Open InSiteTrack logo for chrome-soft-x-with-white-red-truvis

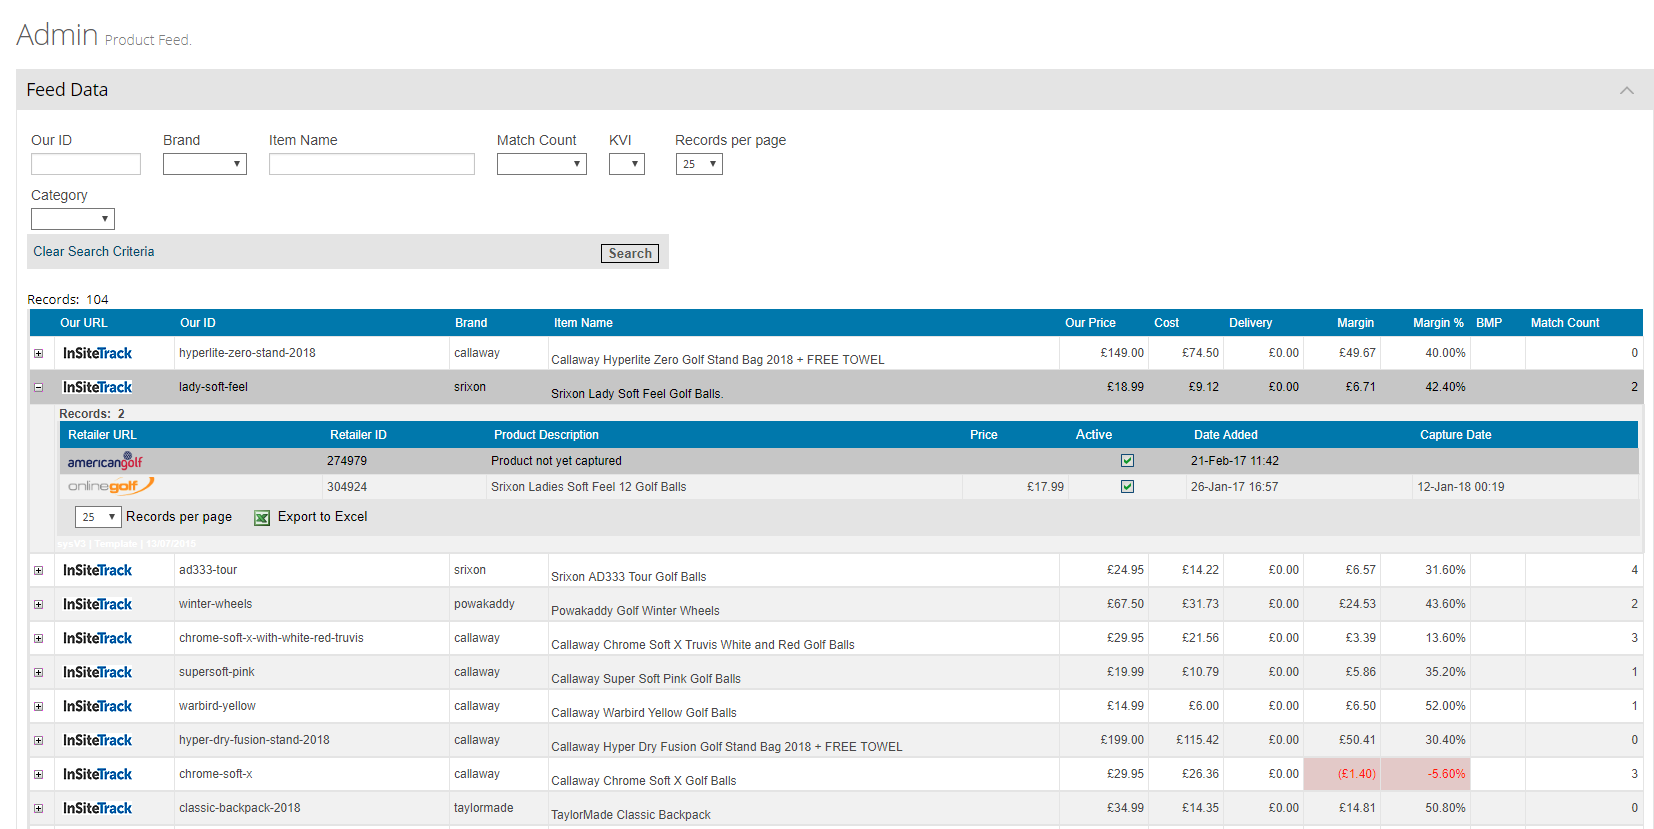(97, 638)
